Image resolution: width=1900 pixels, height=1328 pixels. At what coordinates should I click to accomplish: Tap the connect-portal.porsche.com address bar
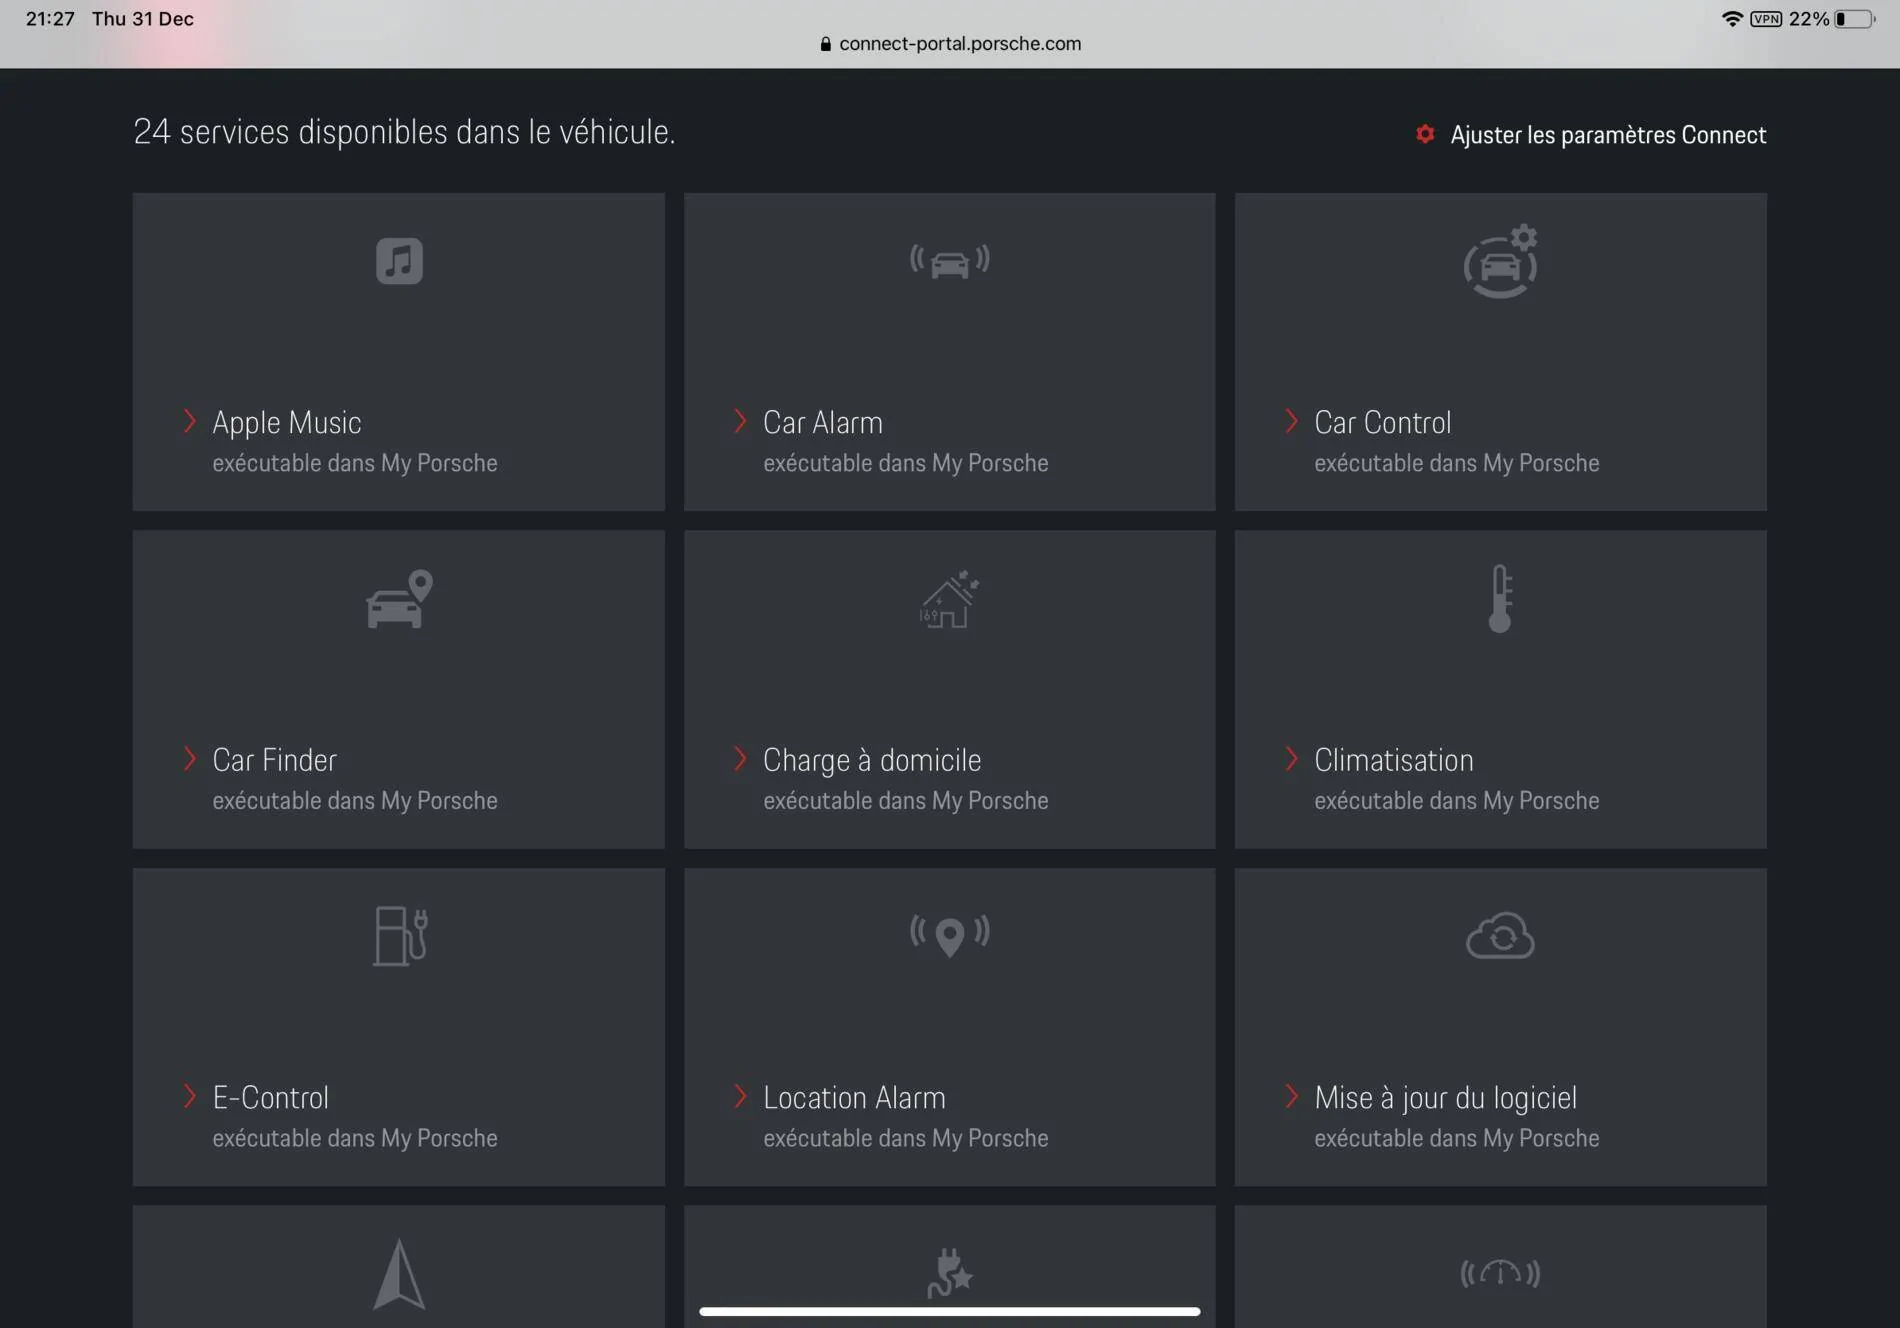pos(950,44)
